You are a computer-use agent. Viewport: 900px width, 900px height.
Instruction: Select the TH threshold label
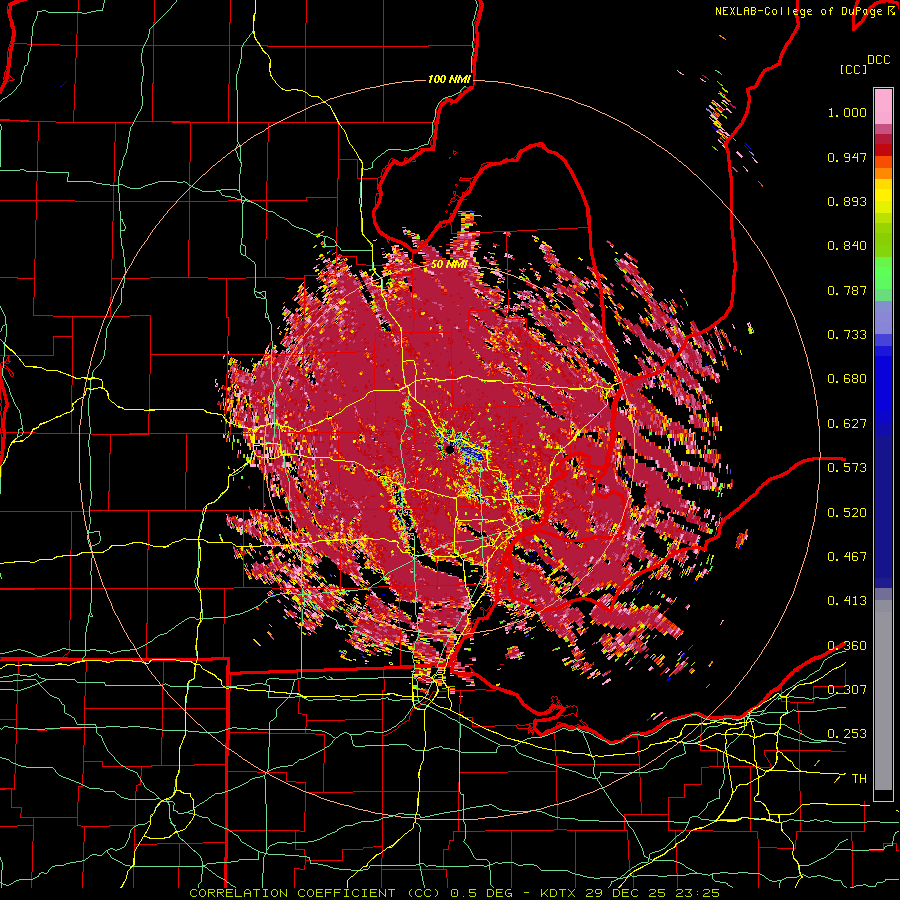click(859, 779)
